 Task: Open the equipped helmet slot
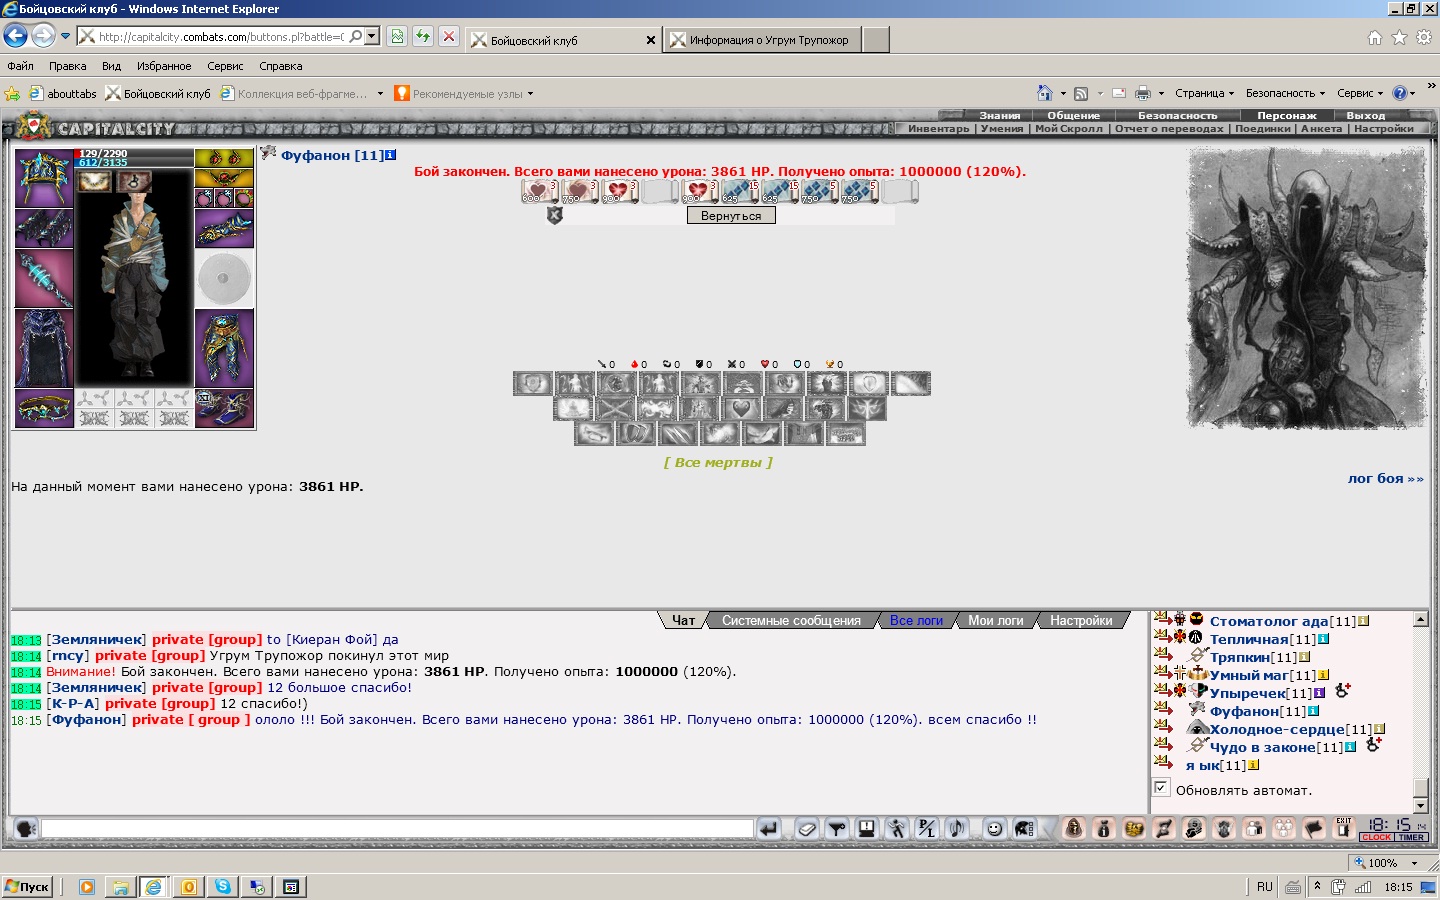point(44,178)
